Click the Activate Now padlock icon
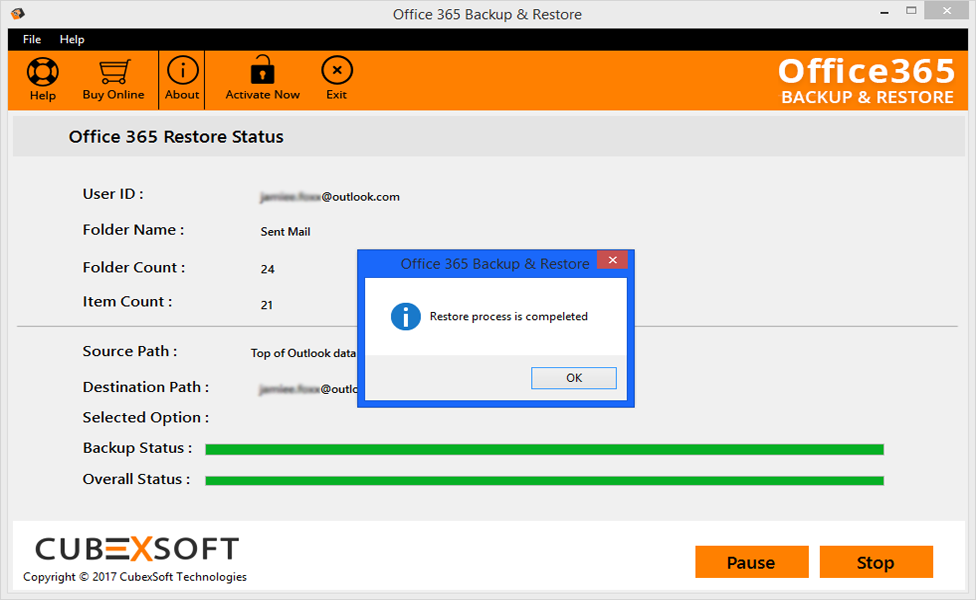 [262, 70]
